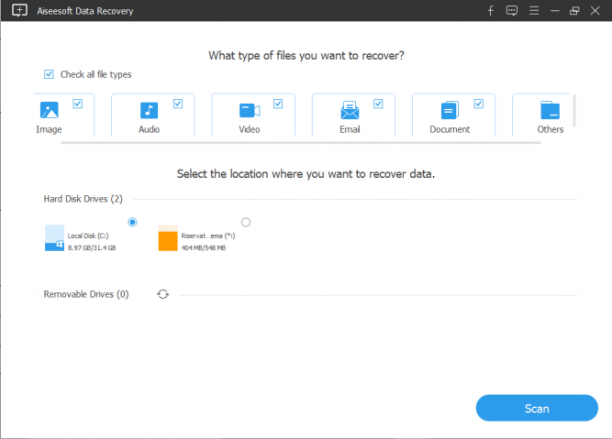
Task: Open the feedback chat bubble icon
Action: [x=512, y=11]
